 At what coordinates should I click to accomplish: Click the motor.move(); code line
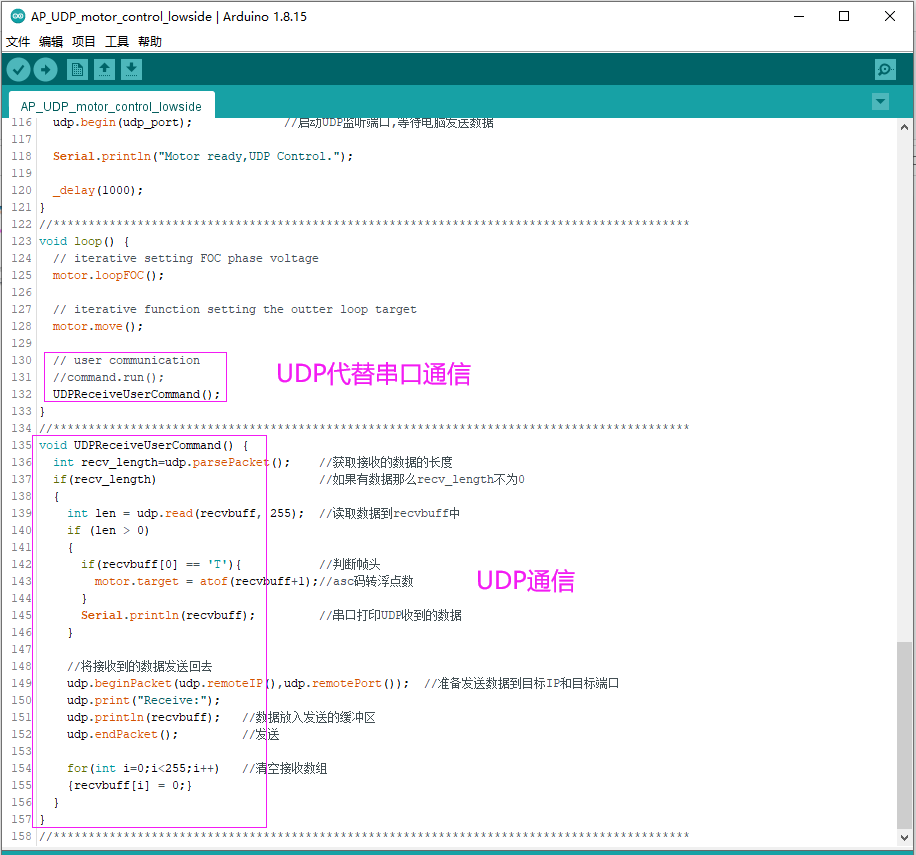tap(98, 326)
